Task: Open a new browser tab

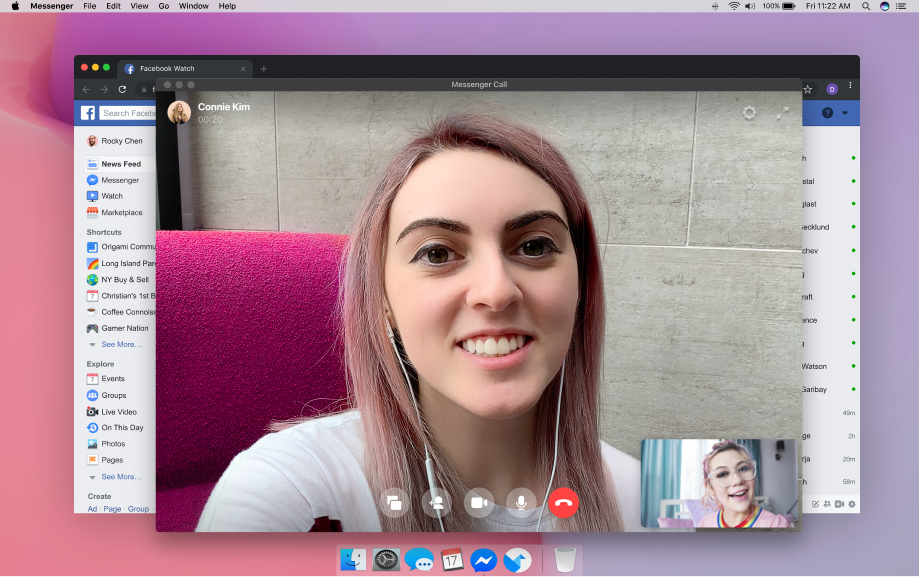Action: tap(264, 69)
